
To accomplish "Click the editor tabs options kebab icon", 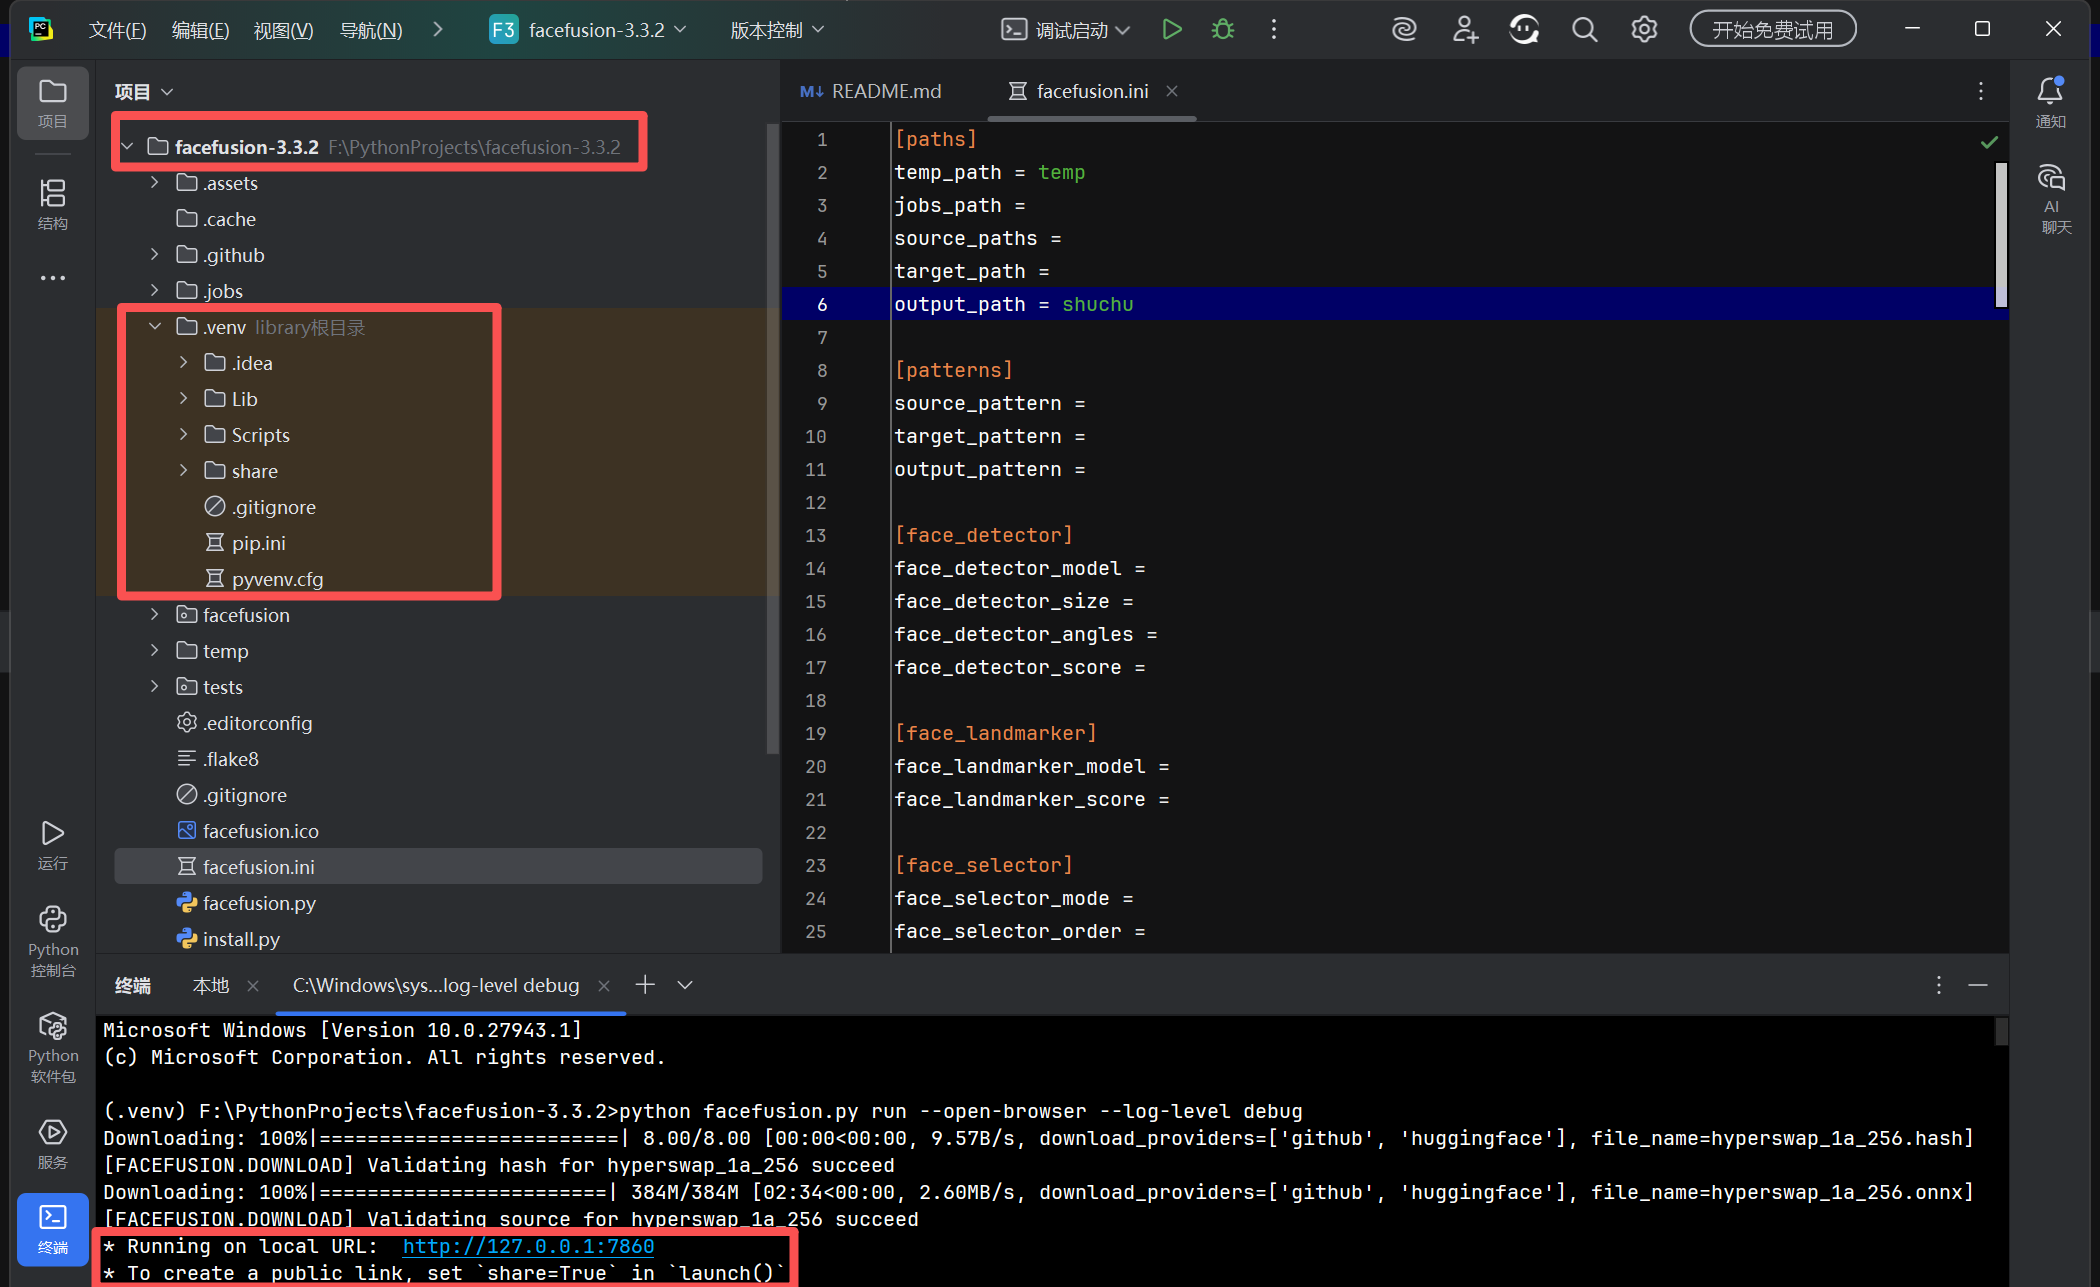I will coord(1980,91).
